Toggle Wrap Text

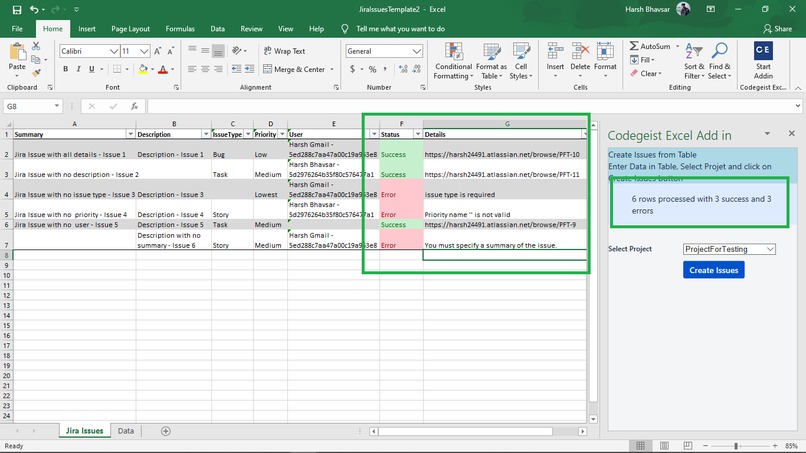284,51
